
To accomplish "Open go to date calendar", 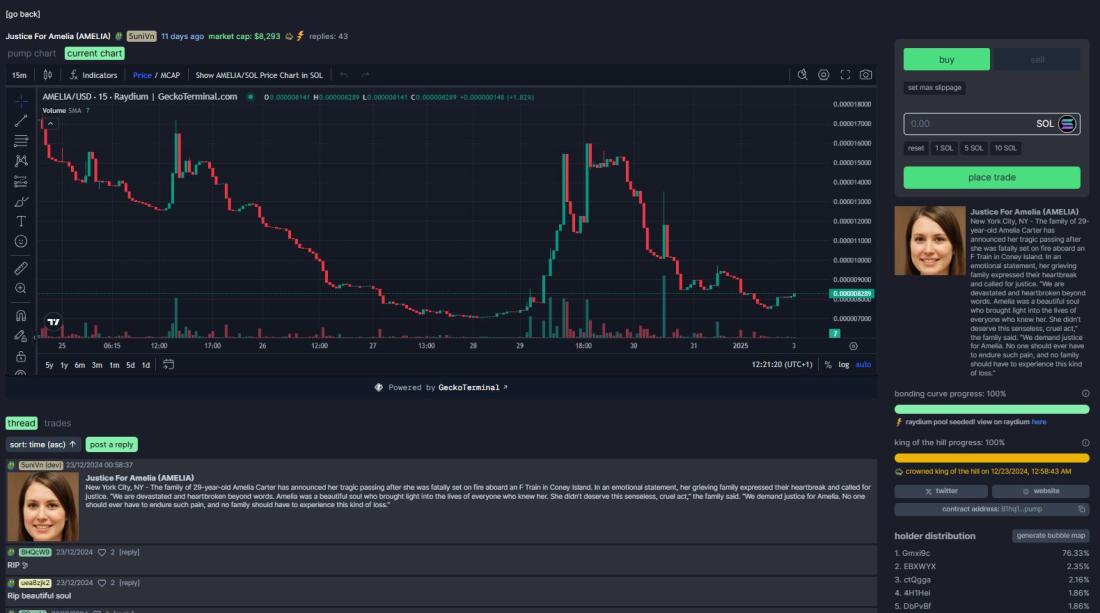I will (x=168, y=365).
